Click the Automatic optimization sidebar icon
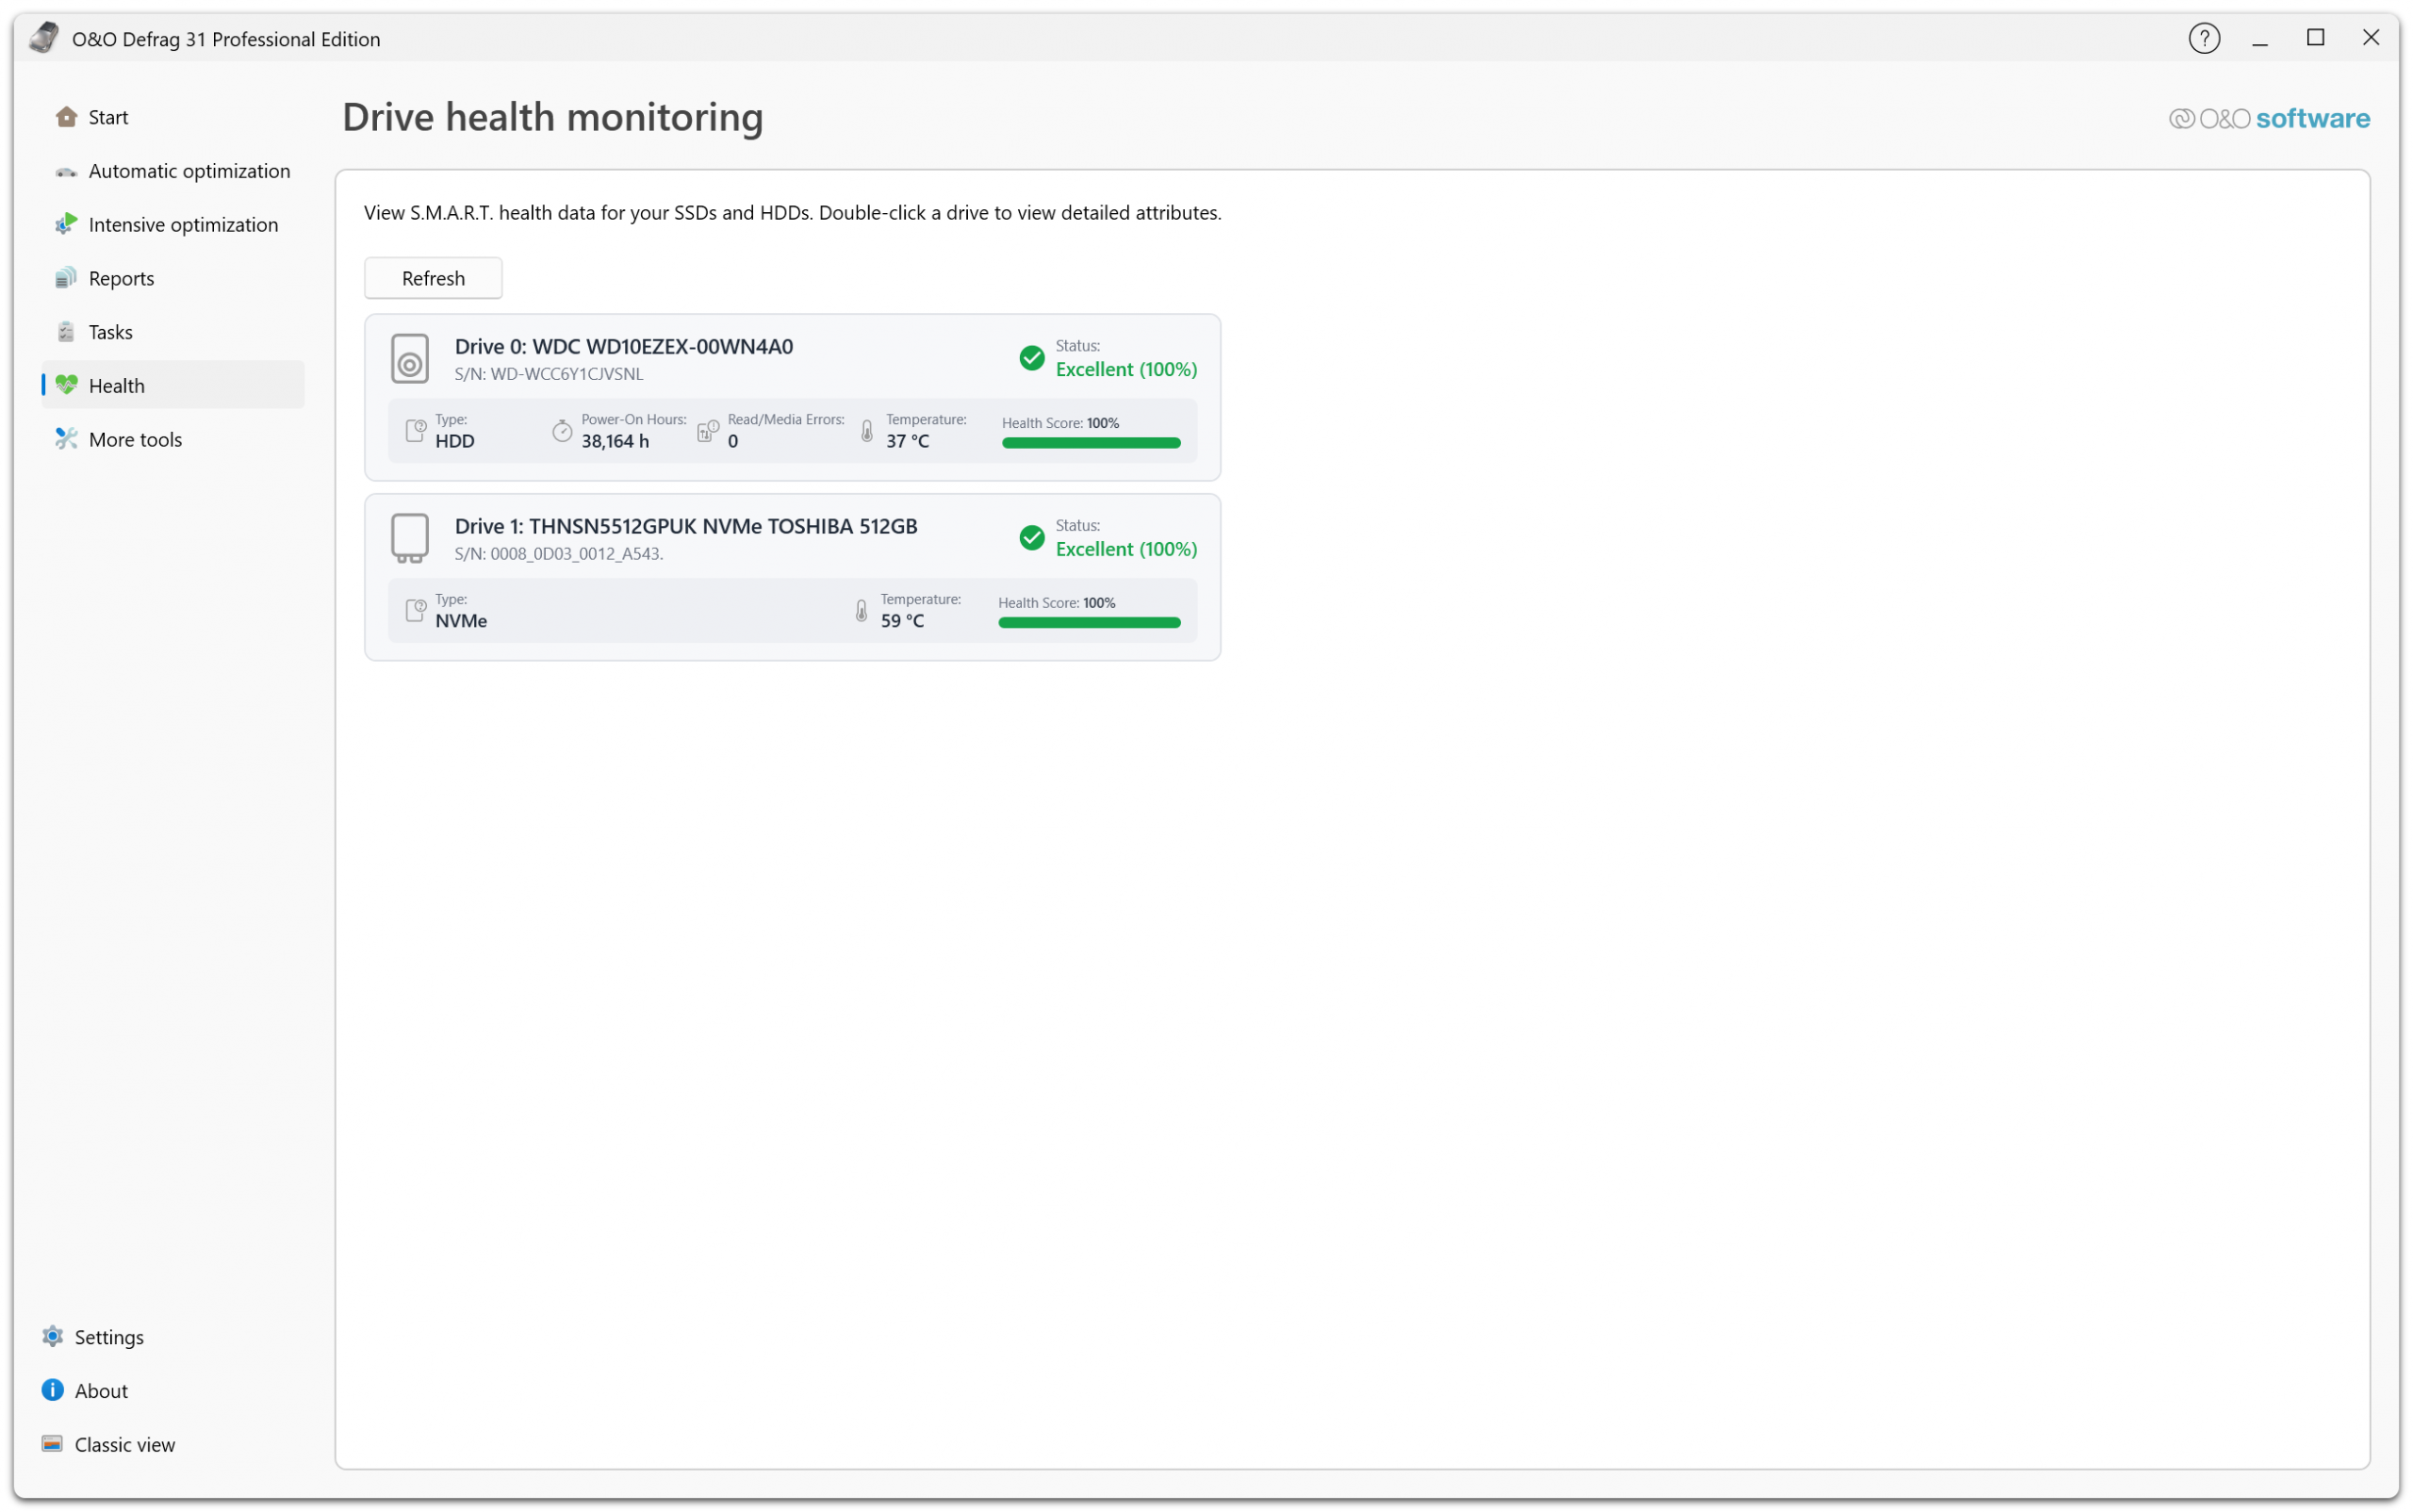The image size is (2413, 1512). coord(66,171)
